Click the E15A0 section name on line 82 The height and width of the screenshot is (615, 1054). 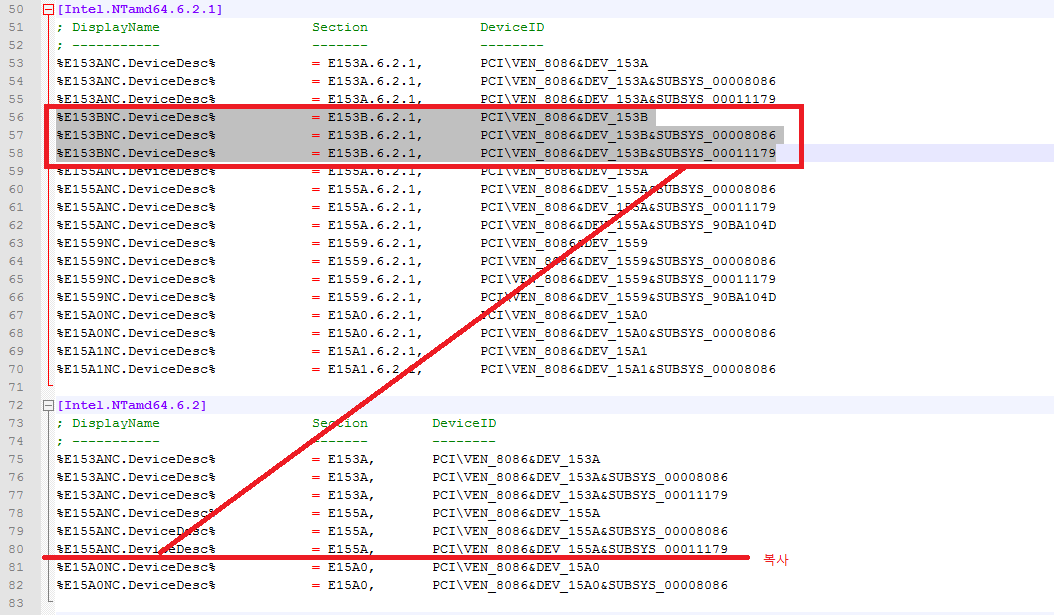tap(348, 586)
